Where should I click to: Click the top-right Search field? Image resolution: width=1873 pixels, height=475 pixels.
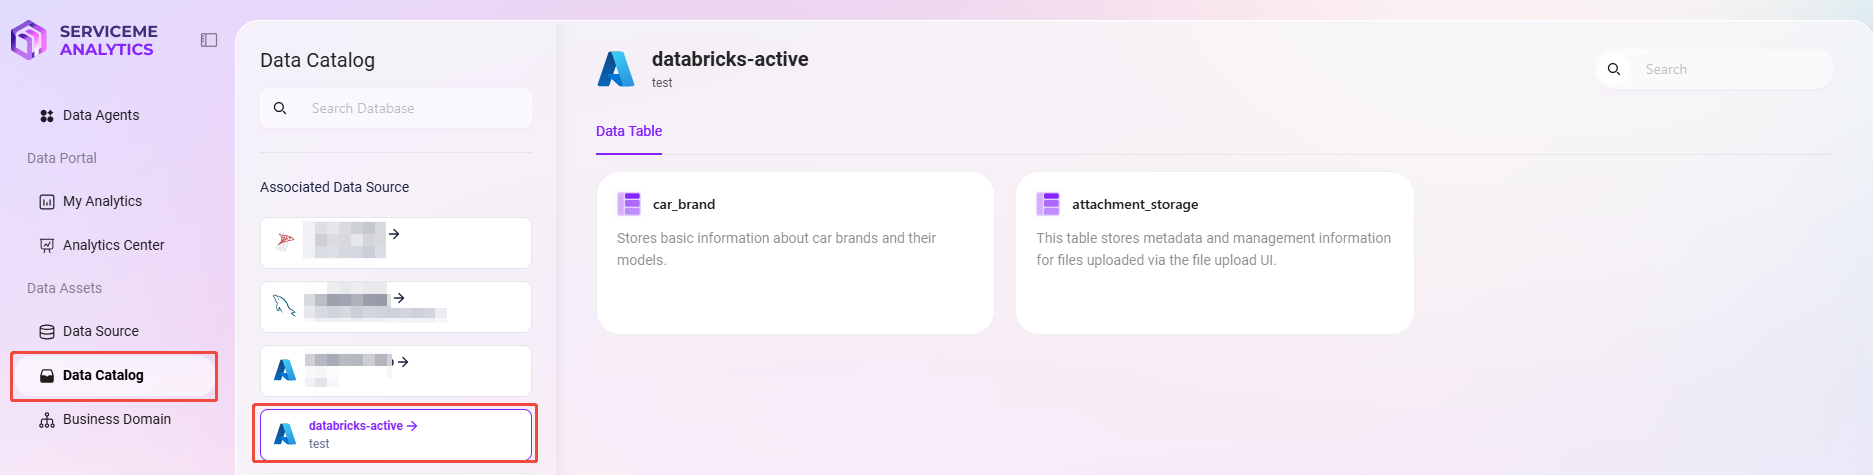pyautogui.click(x=1714, y=69)
